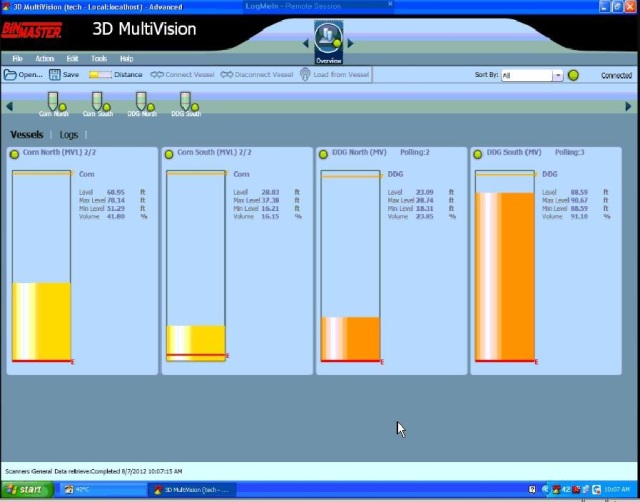Click the Corn South (MVL) 2/2 title
The width and height of the screenshot is (640, 502).
(214, 152)
